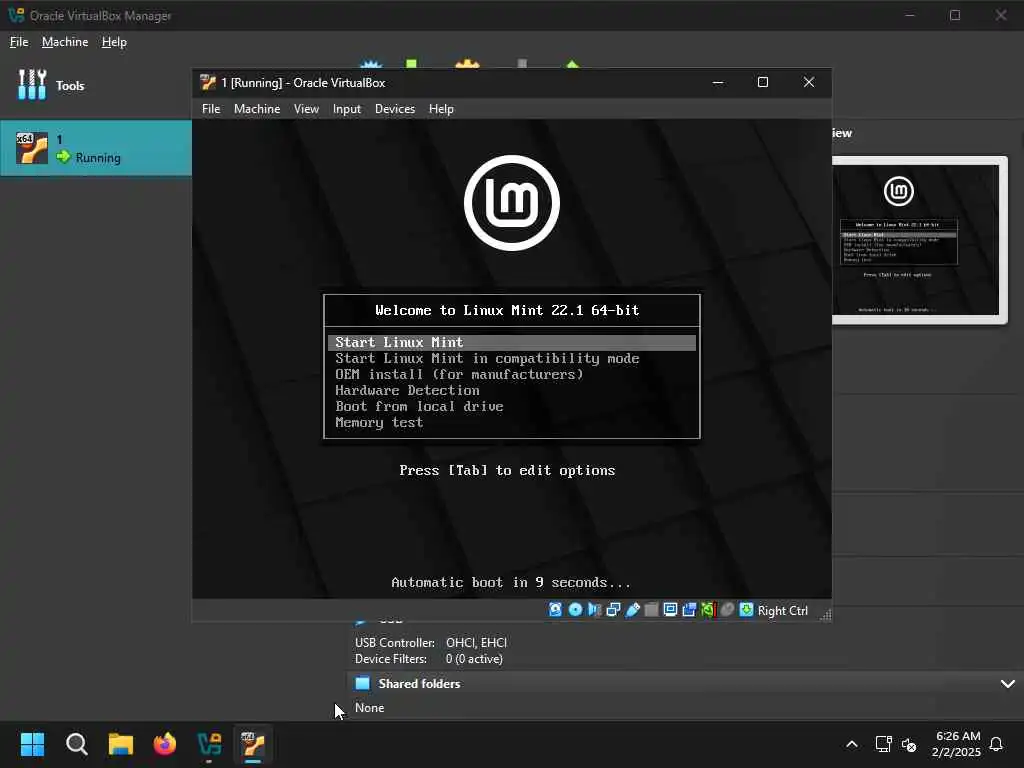Select Memory test boot entry

coord(379,423)
